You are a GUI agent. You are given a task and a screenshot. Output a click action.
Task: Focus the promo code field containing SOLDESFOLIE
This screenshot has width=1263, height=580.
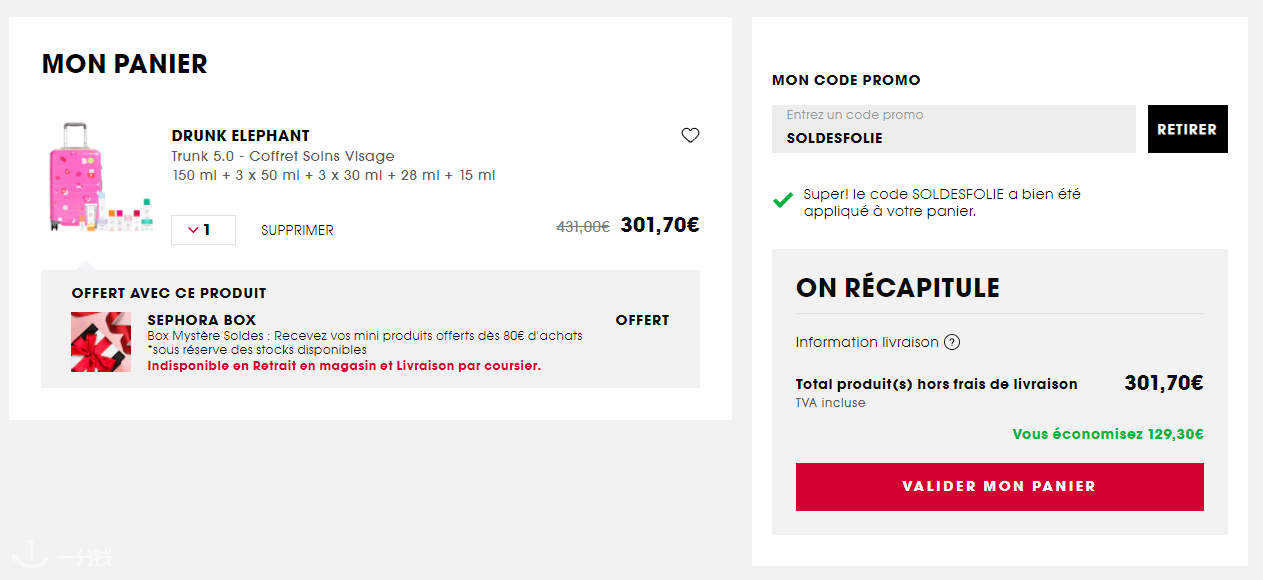953,129
